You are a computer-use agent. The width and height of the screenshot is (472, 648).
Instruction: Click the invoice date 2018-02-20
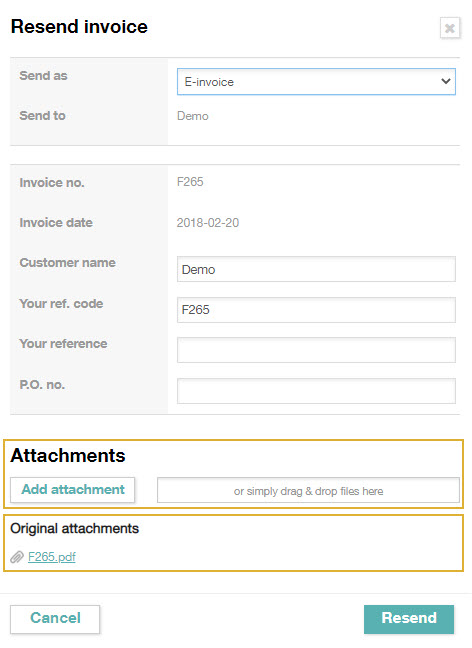[x=208, y=223]
